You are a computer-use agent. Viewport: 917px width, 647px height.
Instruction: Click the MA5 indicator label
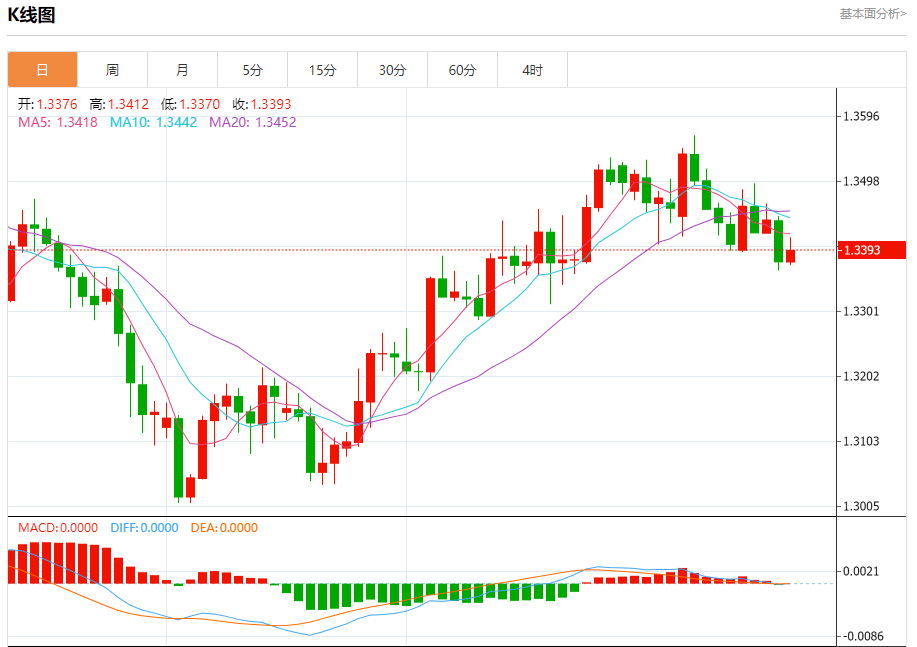point(57,122)
